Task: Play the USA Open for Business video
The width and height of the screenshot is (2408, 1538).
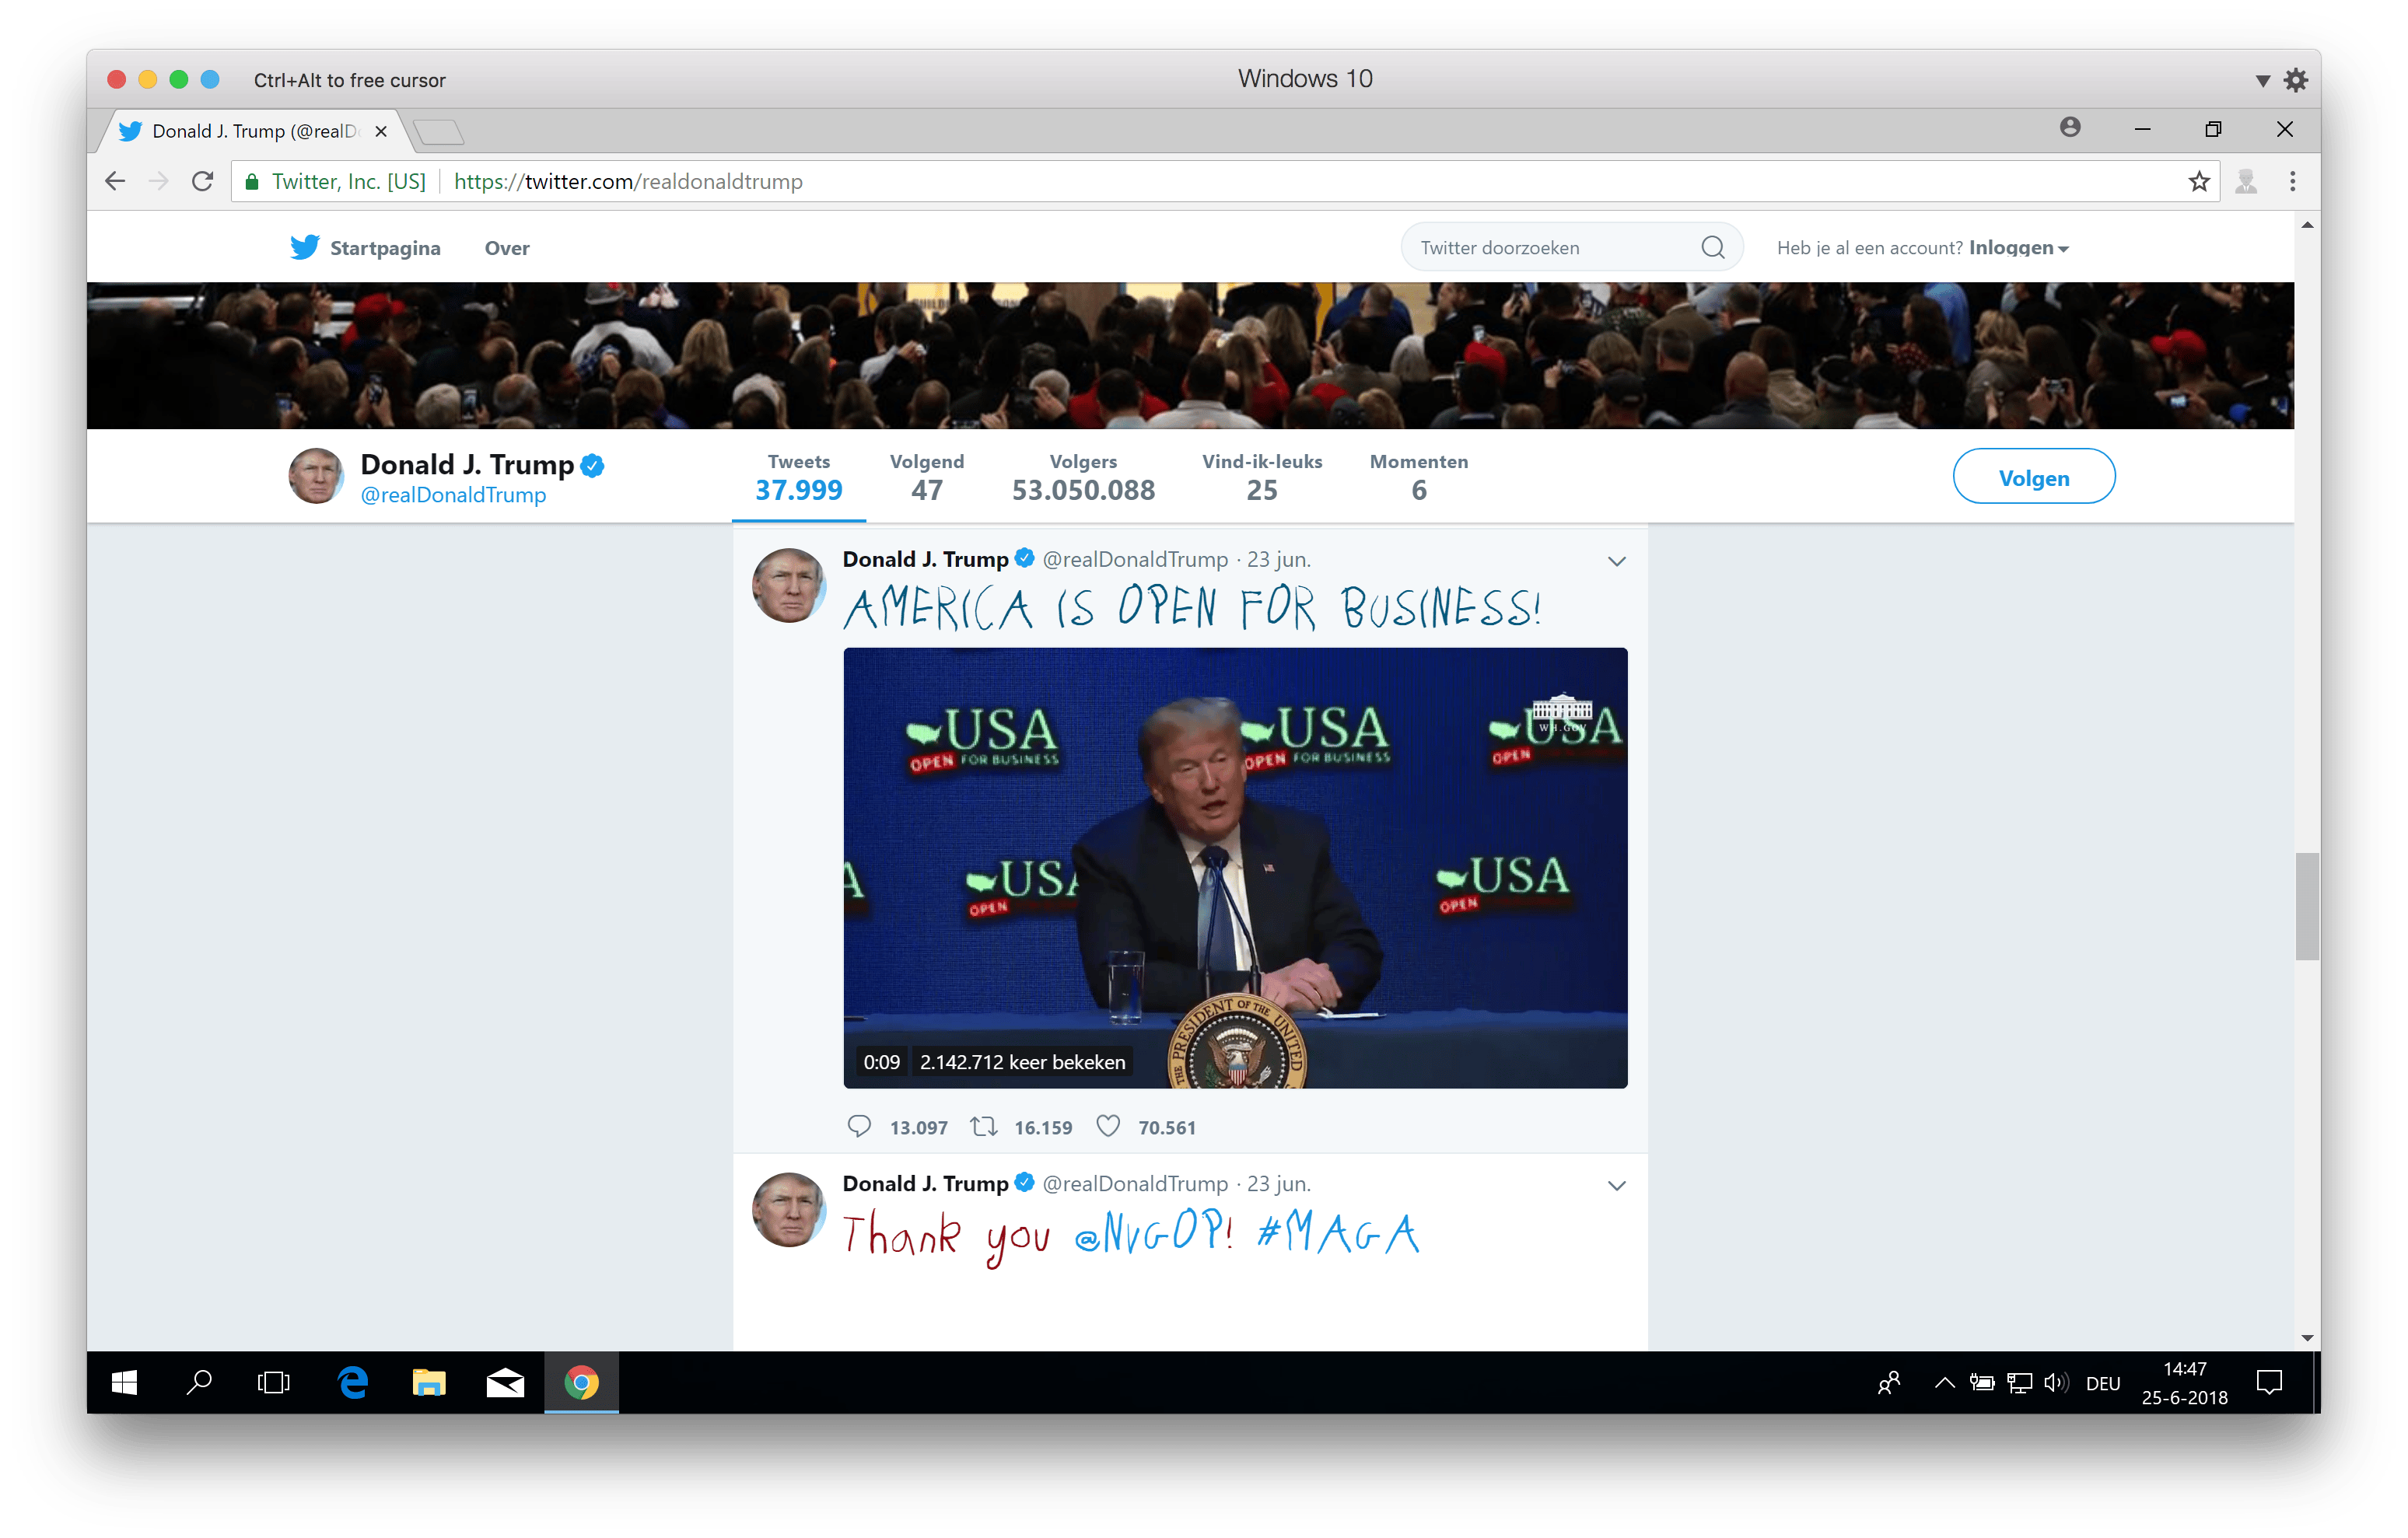Action: 1234,866
